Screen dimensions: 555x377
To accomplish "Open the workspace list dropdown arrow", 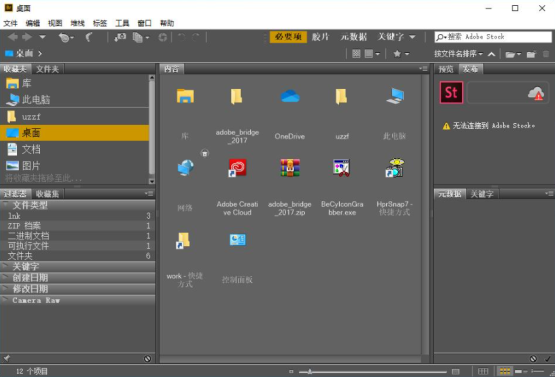I will coord(412,37).
